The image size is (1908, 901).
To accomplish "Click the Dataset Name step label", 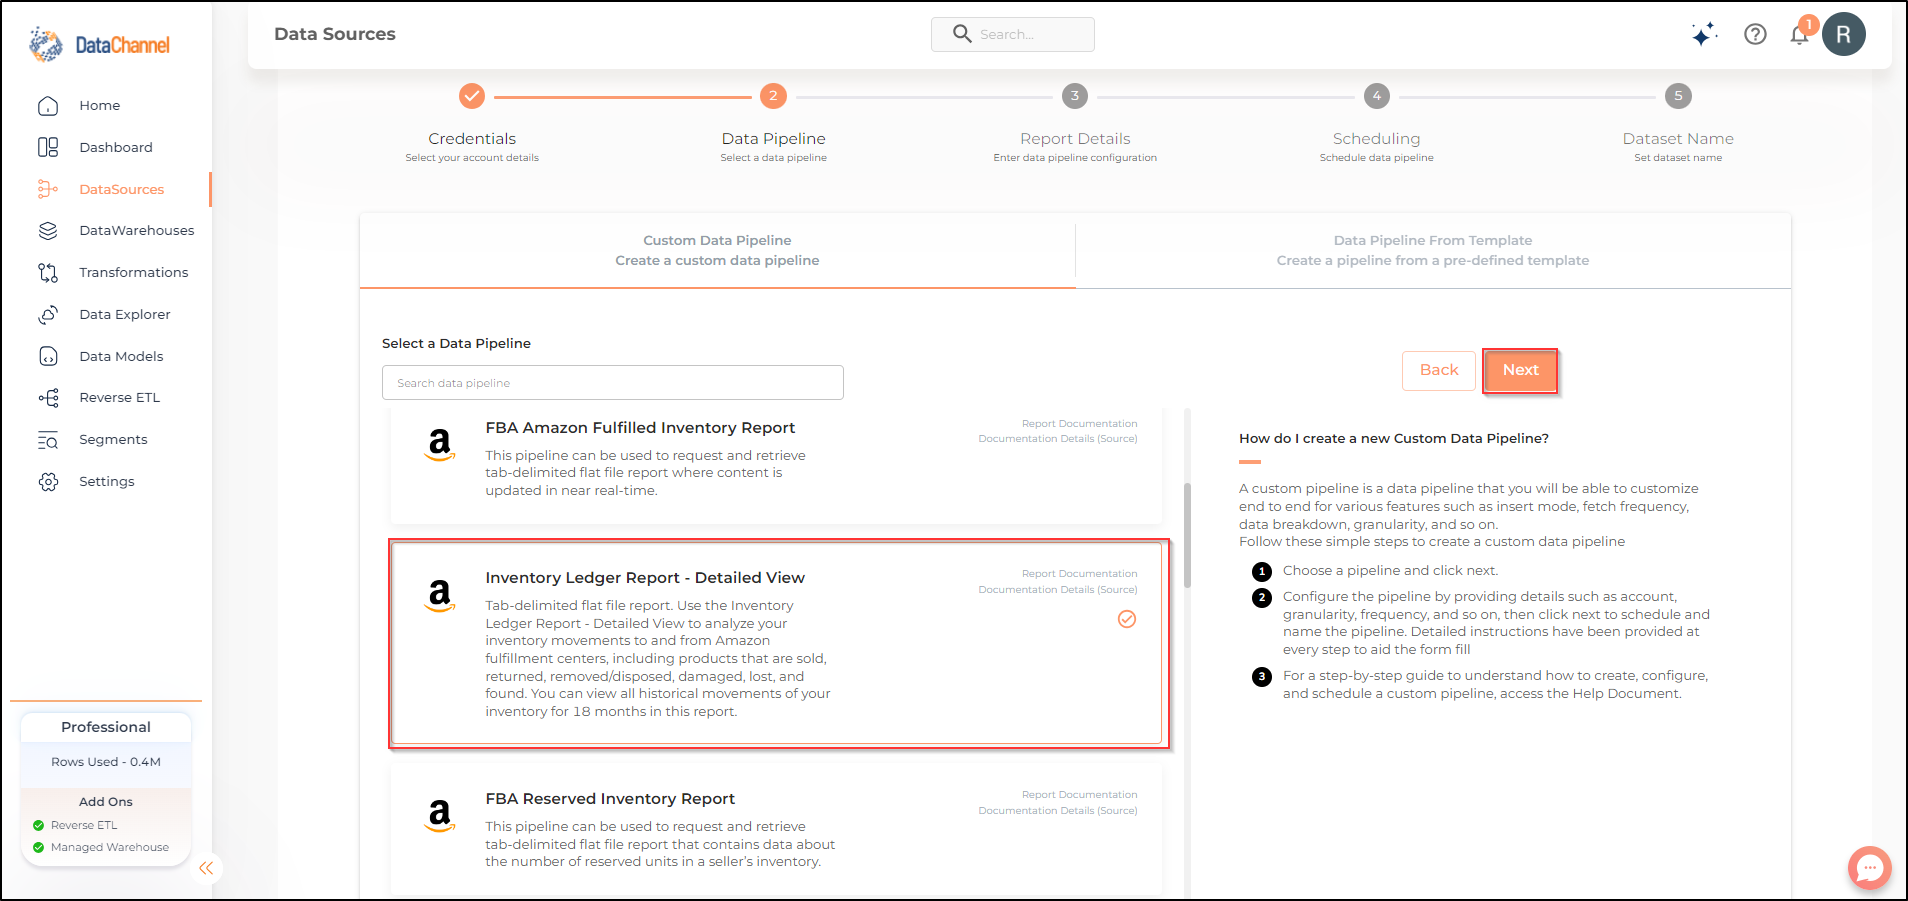I will (1678, 139).
